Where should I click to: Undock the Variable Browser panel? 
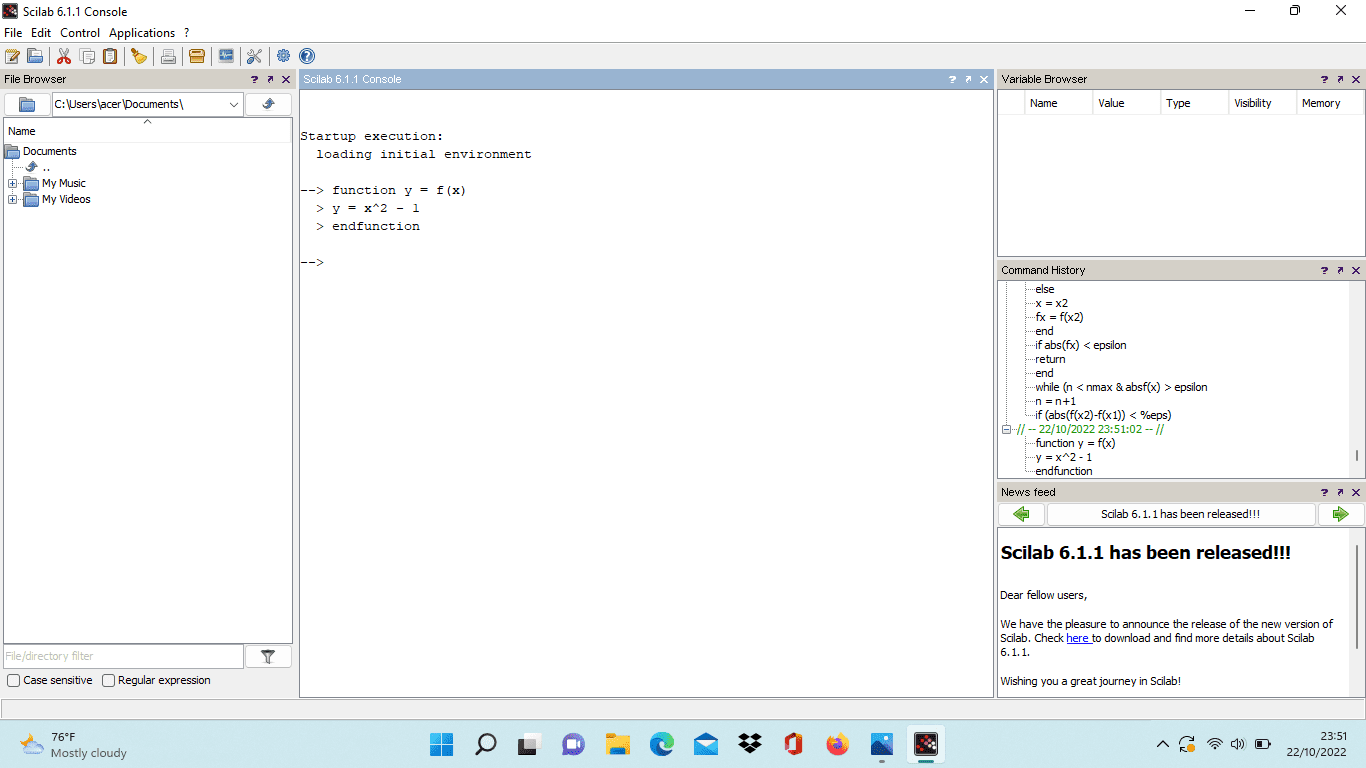(x=1340, y=79)
